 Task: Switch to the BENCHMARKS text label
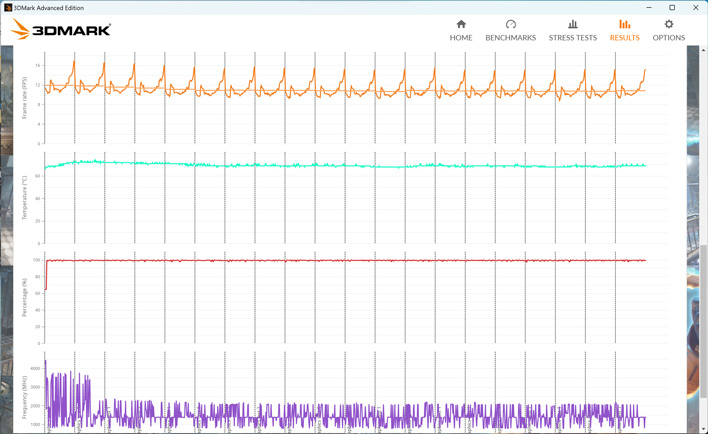tap(510, 38)
